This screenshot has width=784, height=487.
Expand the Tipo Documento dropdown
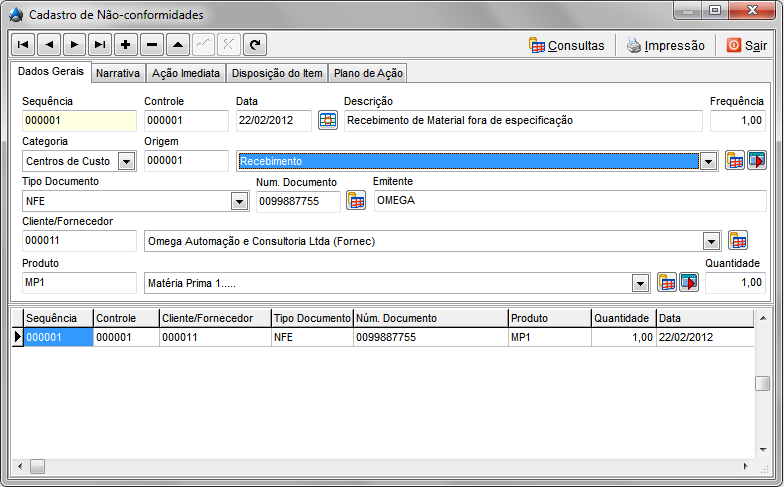[239, 202]
